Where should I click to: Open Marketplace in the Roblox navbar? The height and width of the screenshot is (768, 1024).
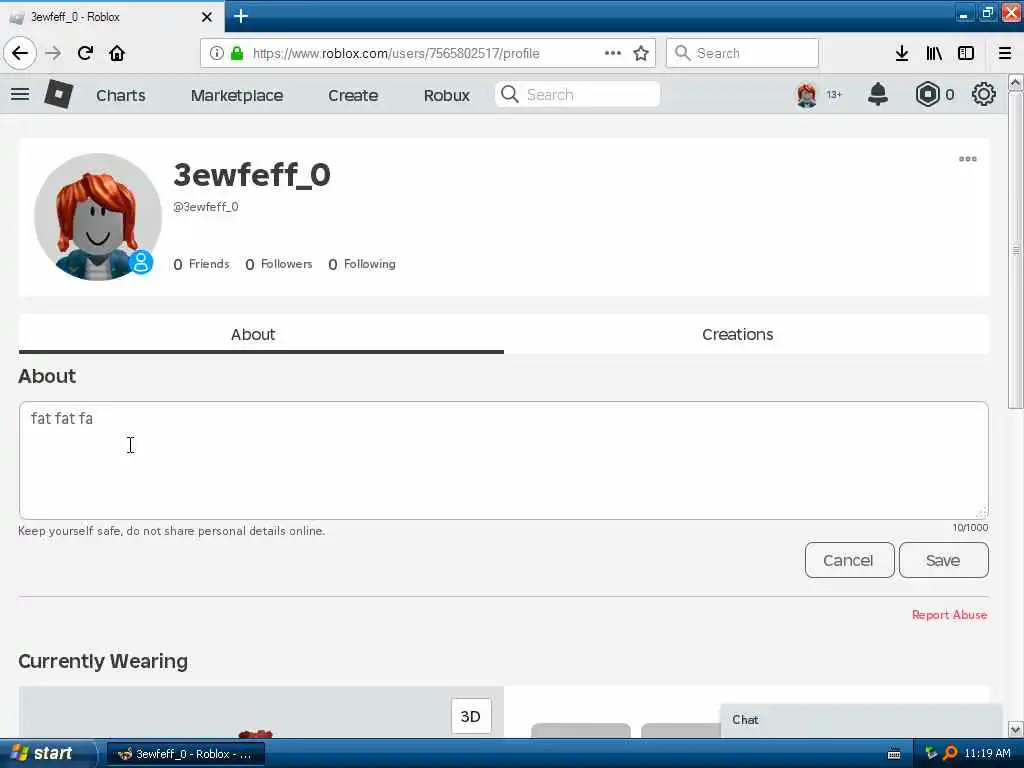[x=237, y=95]
